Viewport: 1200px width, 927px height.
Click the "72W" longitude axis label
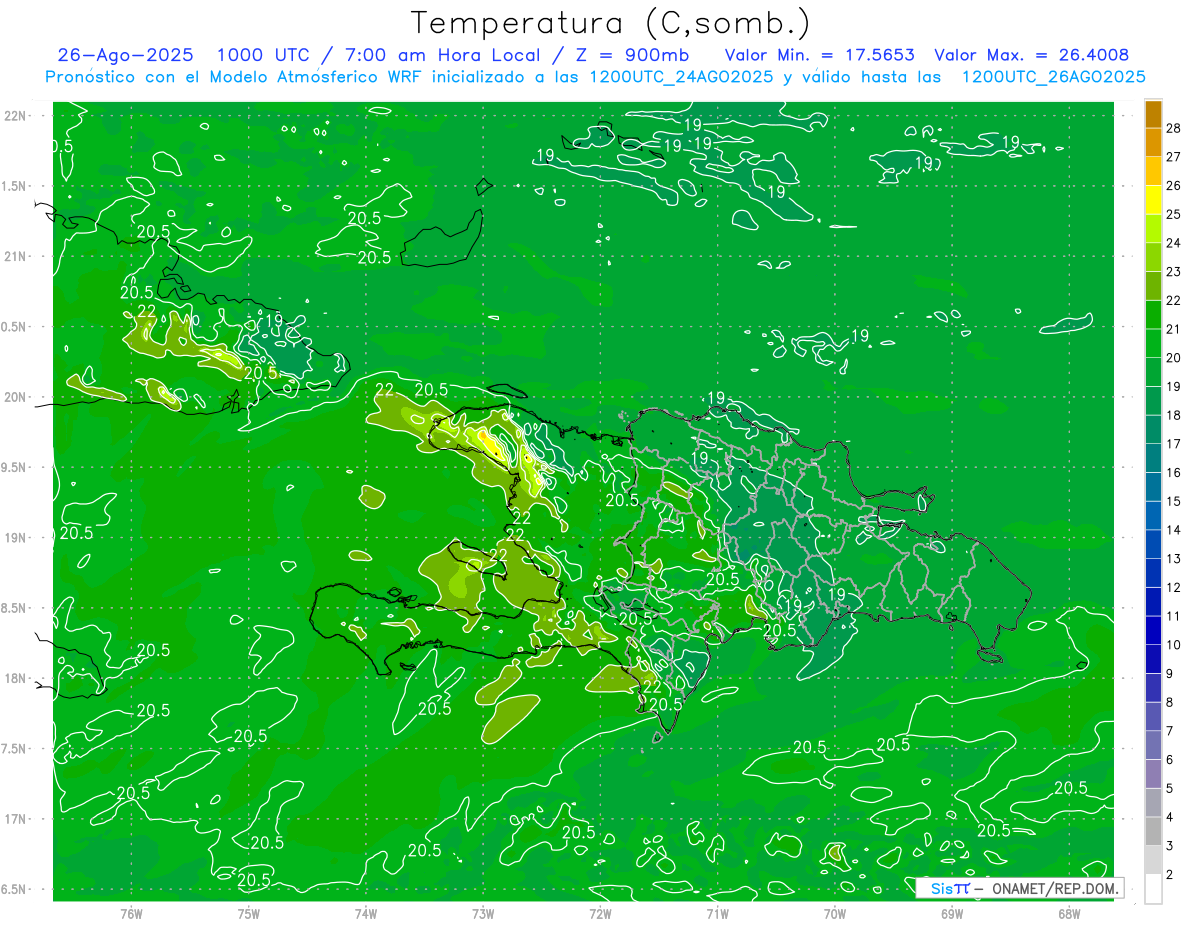point(600,914)
